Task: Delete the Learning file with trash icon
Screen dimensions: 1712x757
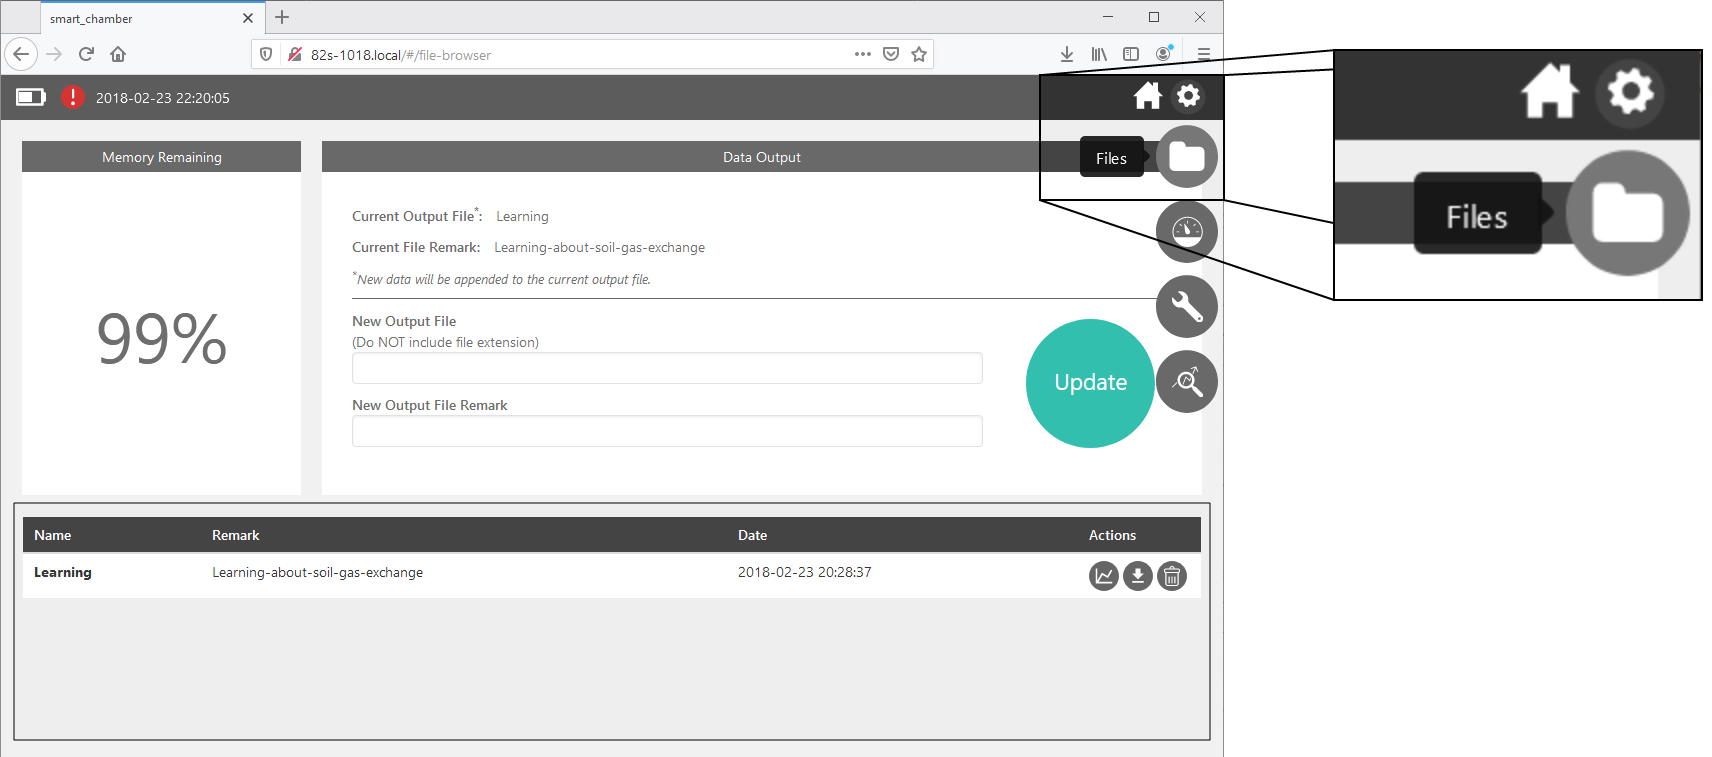Action: point(1172,576)
